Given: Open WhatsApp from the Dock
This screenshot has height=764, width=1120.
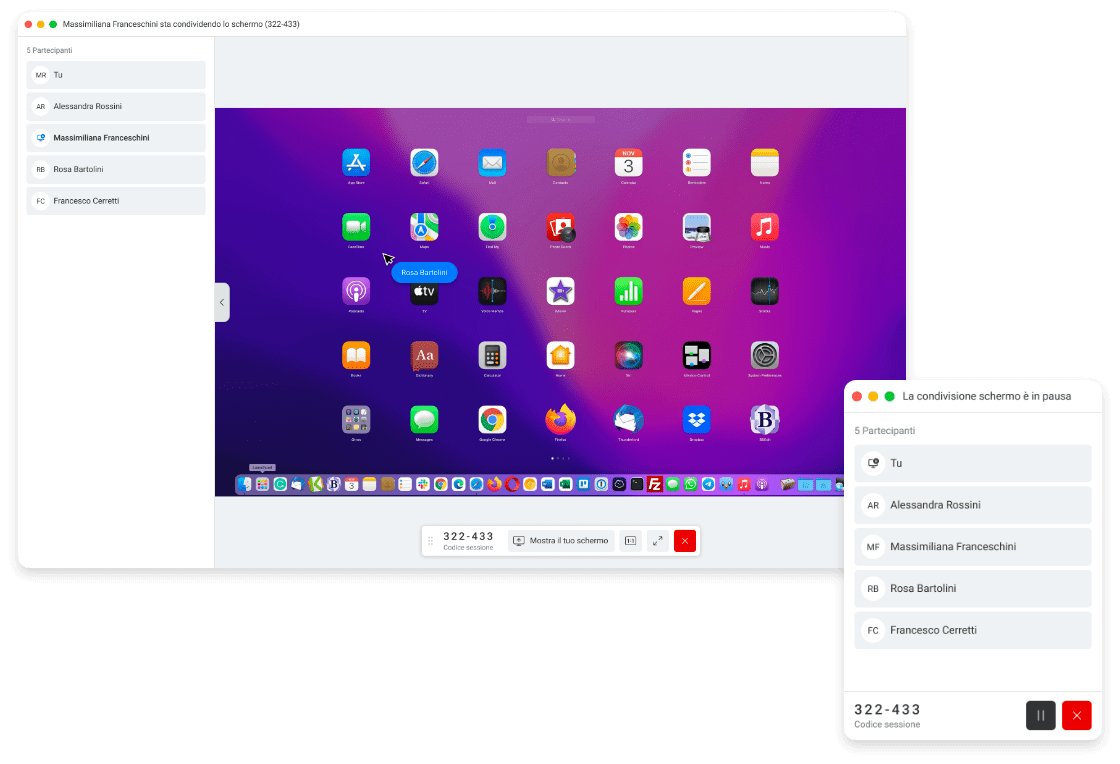Looking at the screenshot, I should click(x=690, y=484).
